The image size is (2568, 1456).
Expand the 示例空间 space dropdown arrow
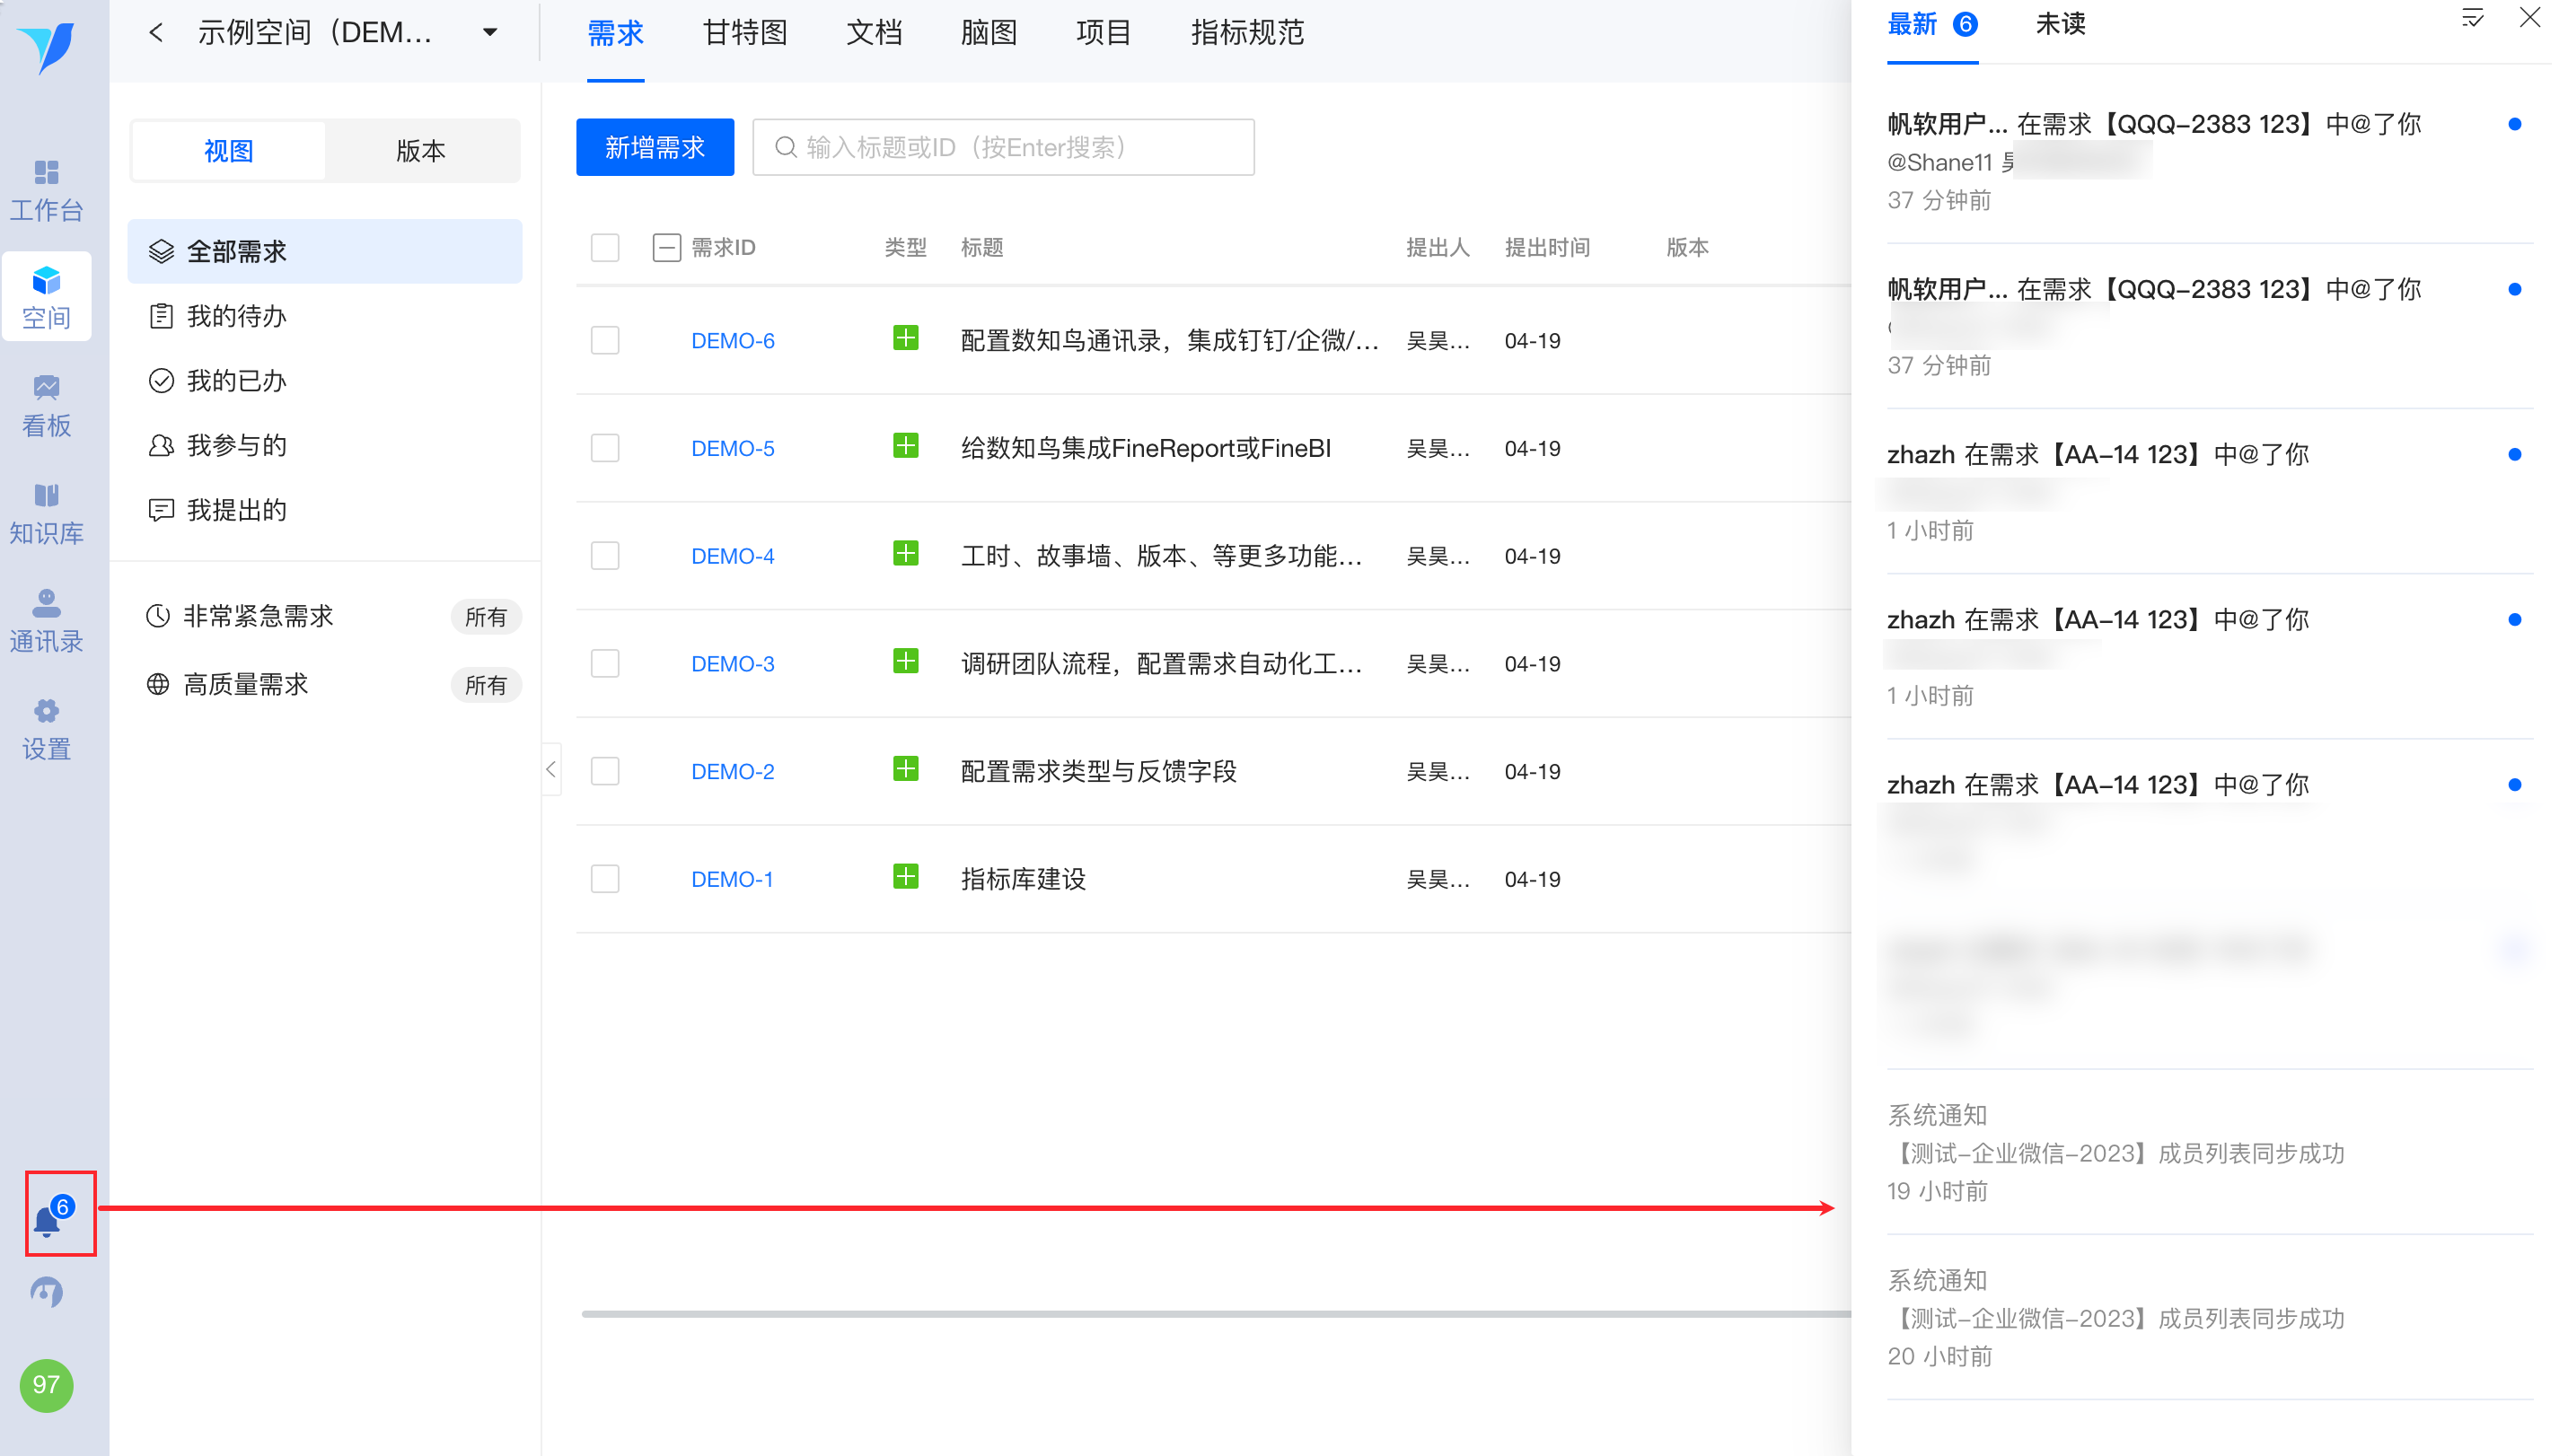pyautogui.click(x=490, y=32)
